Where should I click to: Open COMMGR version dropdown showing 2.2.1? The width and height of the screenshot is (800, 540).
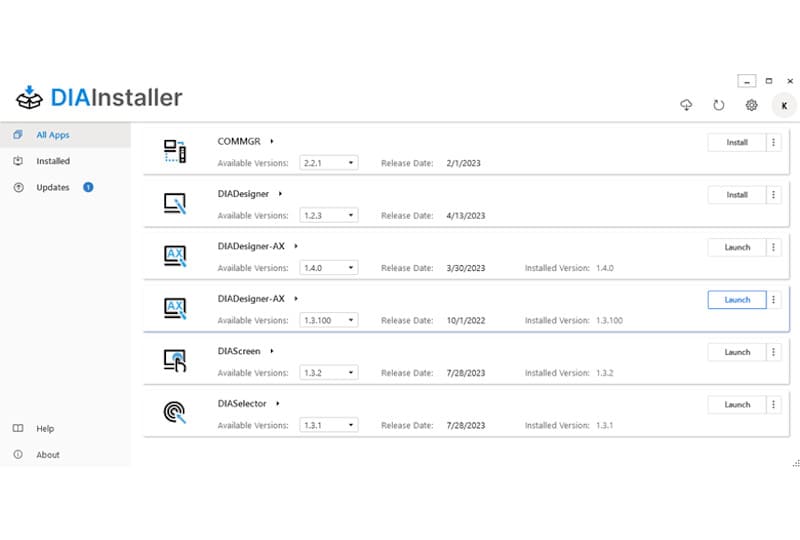pyautogui.click(x=328, y=162)
